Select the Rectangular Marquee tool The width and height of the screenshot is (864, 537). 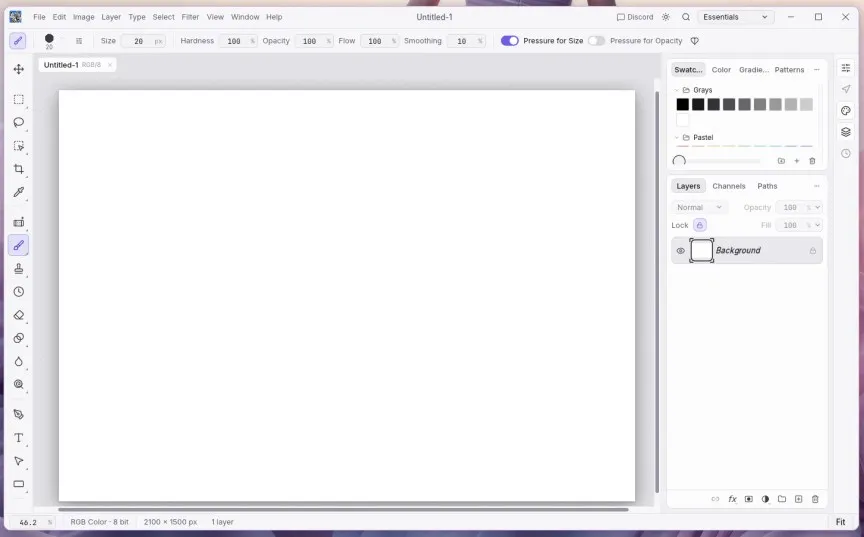[19, 100]
